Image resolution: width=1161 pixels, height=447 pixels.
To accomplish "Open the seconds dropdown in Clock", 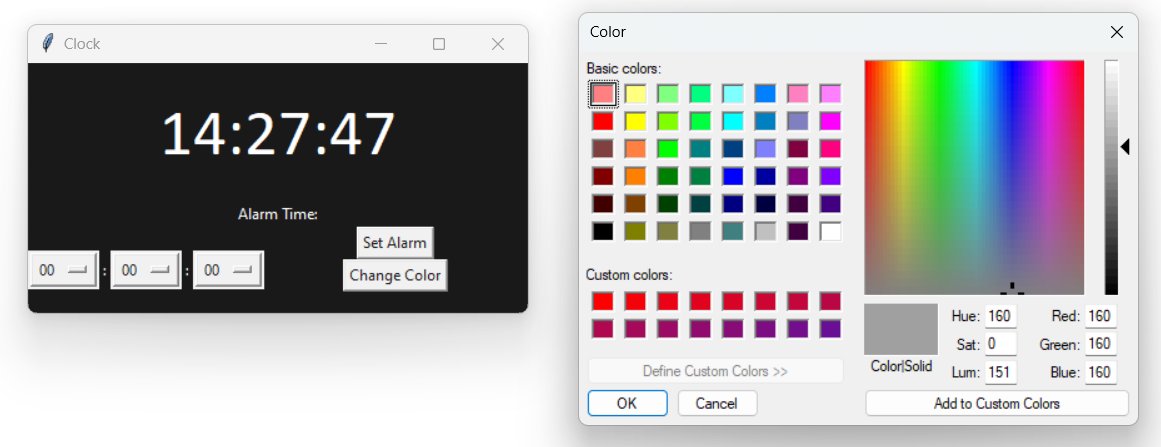I will coord(228,270).
